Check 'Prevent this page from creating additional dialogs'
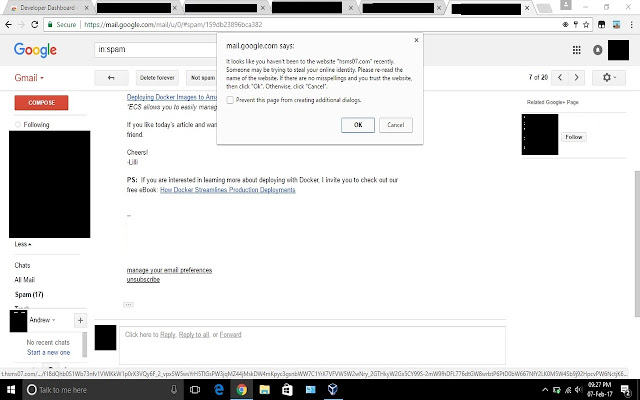Screen dimensions: 640x400 (230, 100)
